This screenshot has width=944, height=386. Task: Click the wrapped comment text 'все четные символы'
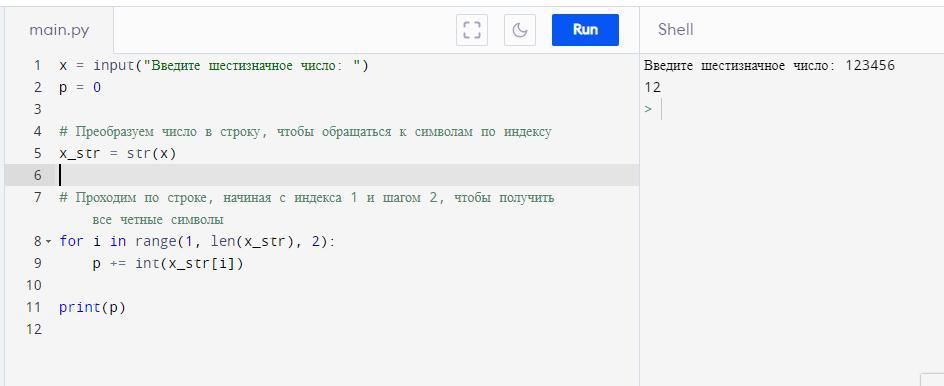[159, 220]
